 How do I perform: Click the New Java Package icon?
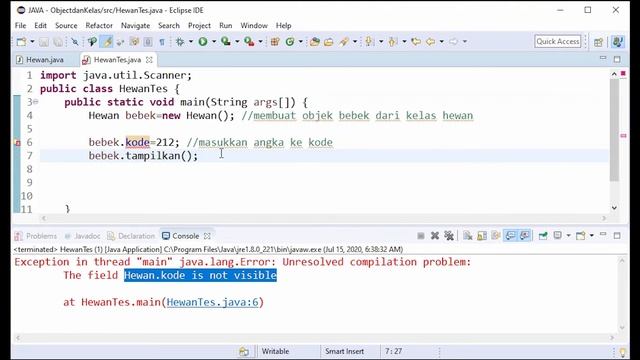coord(275,42)
